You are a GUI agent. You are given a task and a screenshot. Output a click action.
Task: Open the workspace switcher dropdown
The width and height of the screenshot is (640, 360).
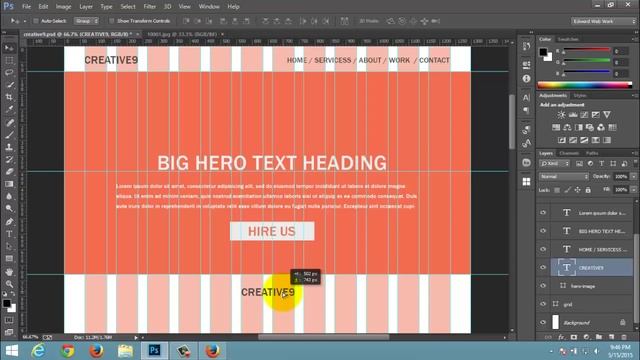[x=604, y=21]
